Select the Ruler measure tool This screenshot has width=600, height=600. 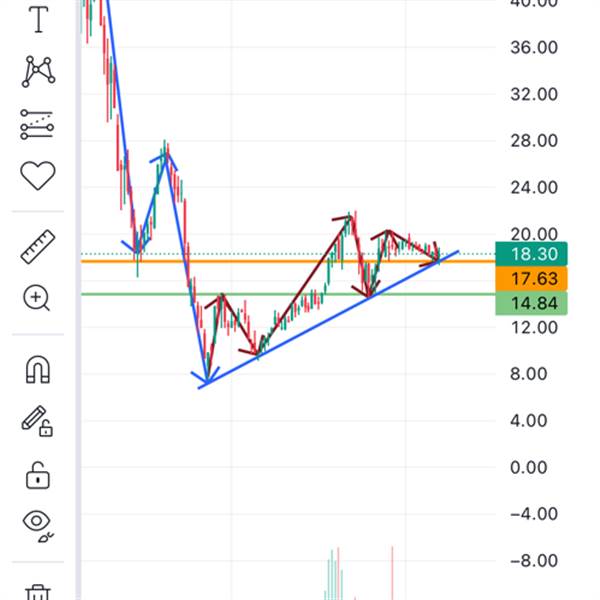coord(38,247)
